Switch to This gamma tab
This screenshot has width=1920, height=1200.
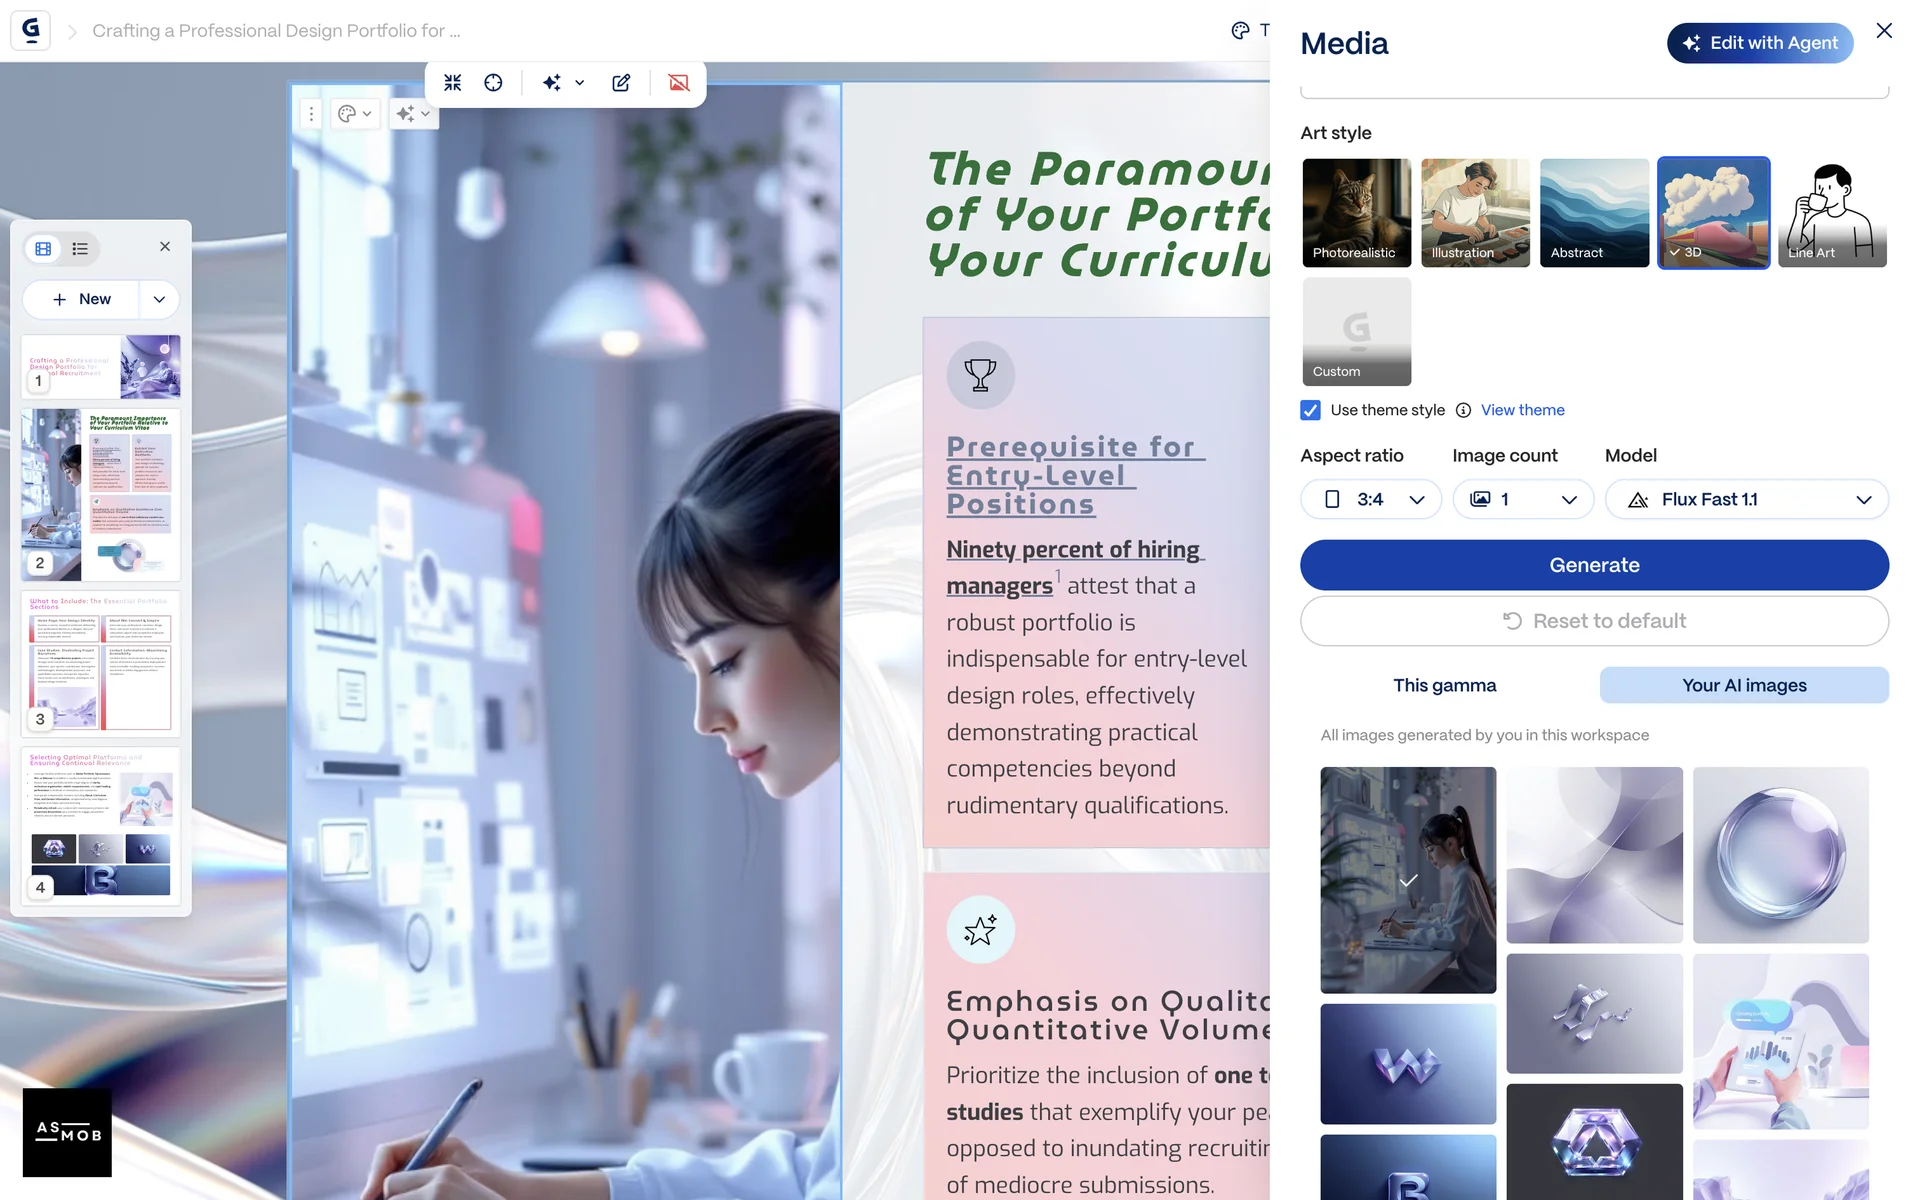(1444, 685)
